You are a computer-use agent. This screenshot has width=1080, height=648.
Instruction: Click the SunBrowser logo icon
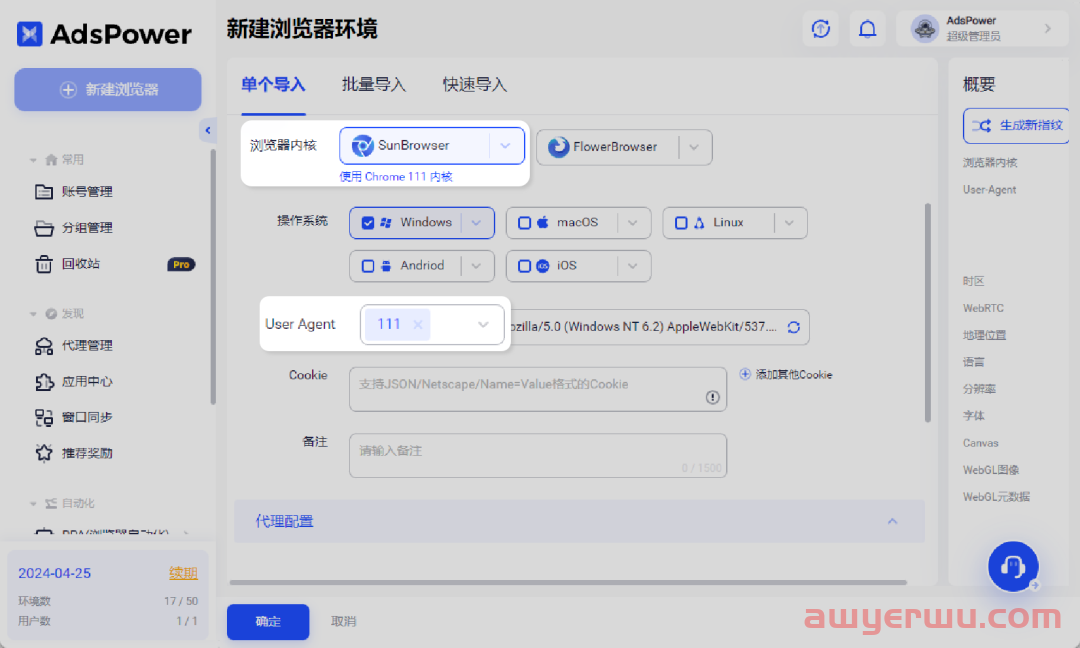[x=362, y=145]
